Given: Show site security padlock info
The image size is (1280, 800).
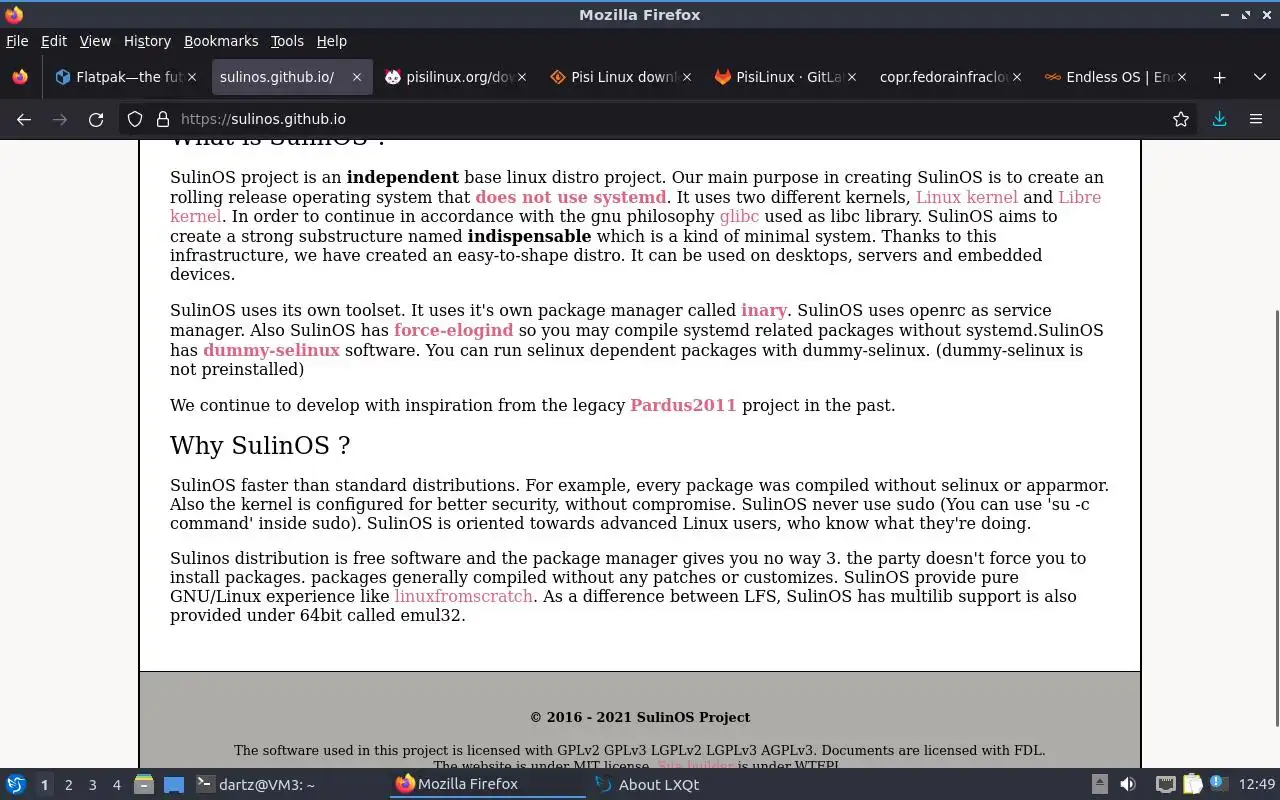Looking at the screenshot, I should coord(163,119).
